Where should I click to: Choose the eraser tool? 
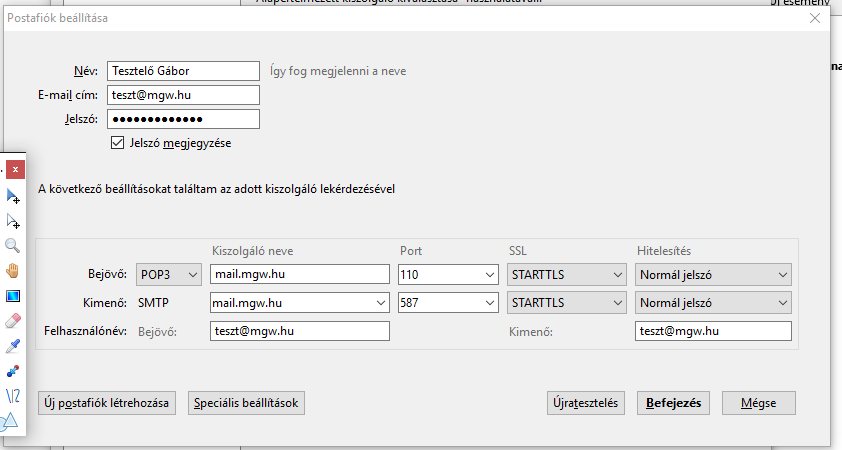pyautogui.click(x=14, y=321)
